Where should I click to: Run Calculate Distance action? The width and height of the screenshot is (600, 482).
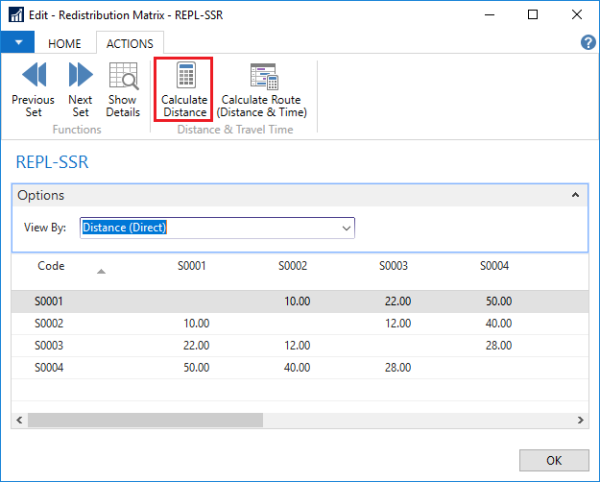click(184, 89)
